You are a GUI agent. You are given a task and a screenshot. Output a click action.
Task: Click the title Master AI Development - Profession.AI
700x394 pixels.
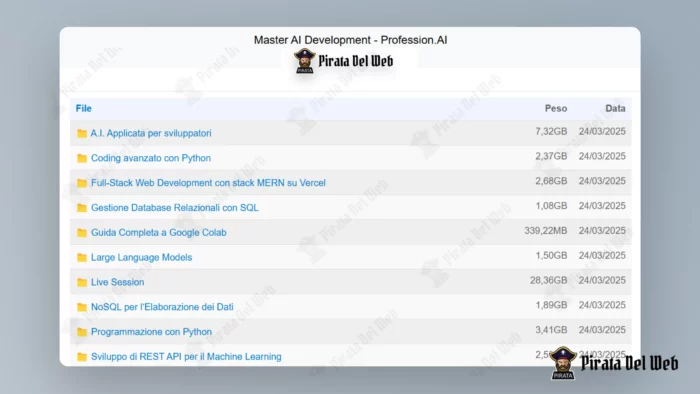click(x=350, y=40)
